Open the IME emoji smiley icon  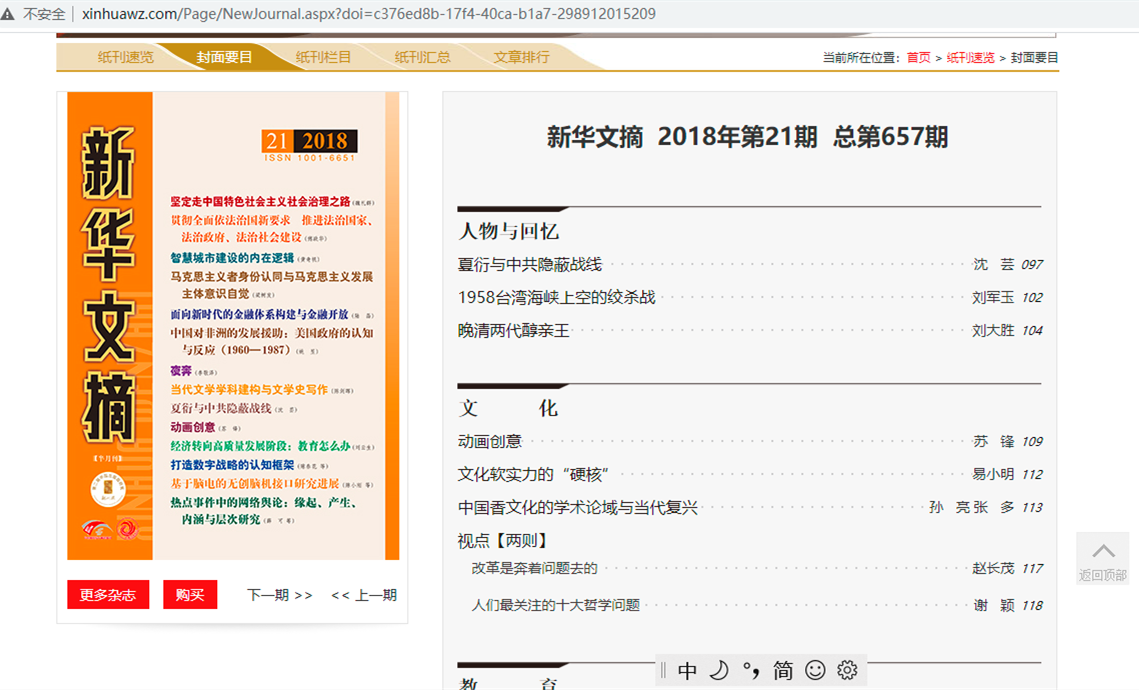[x=815, y=670]
